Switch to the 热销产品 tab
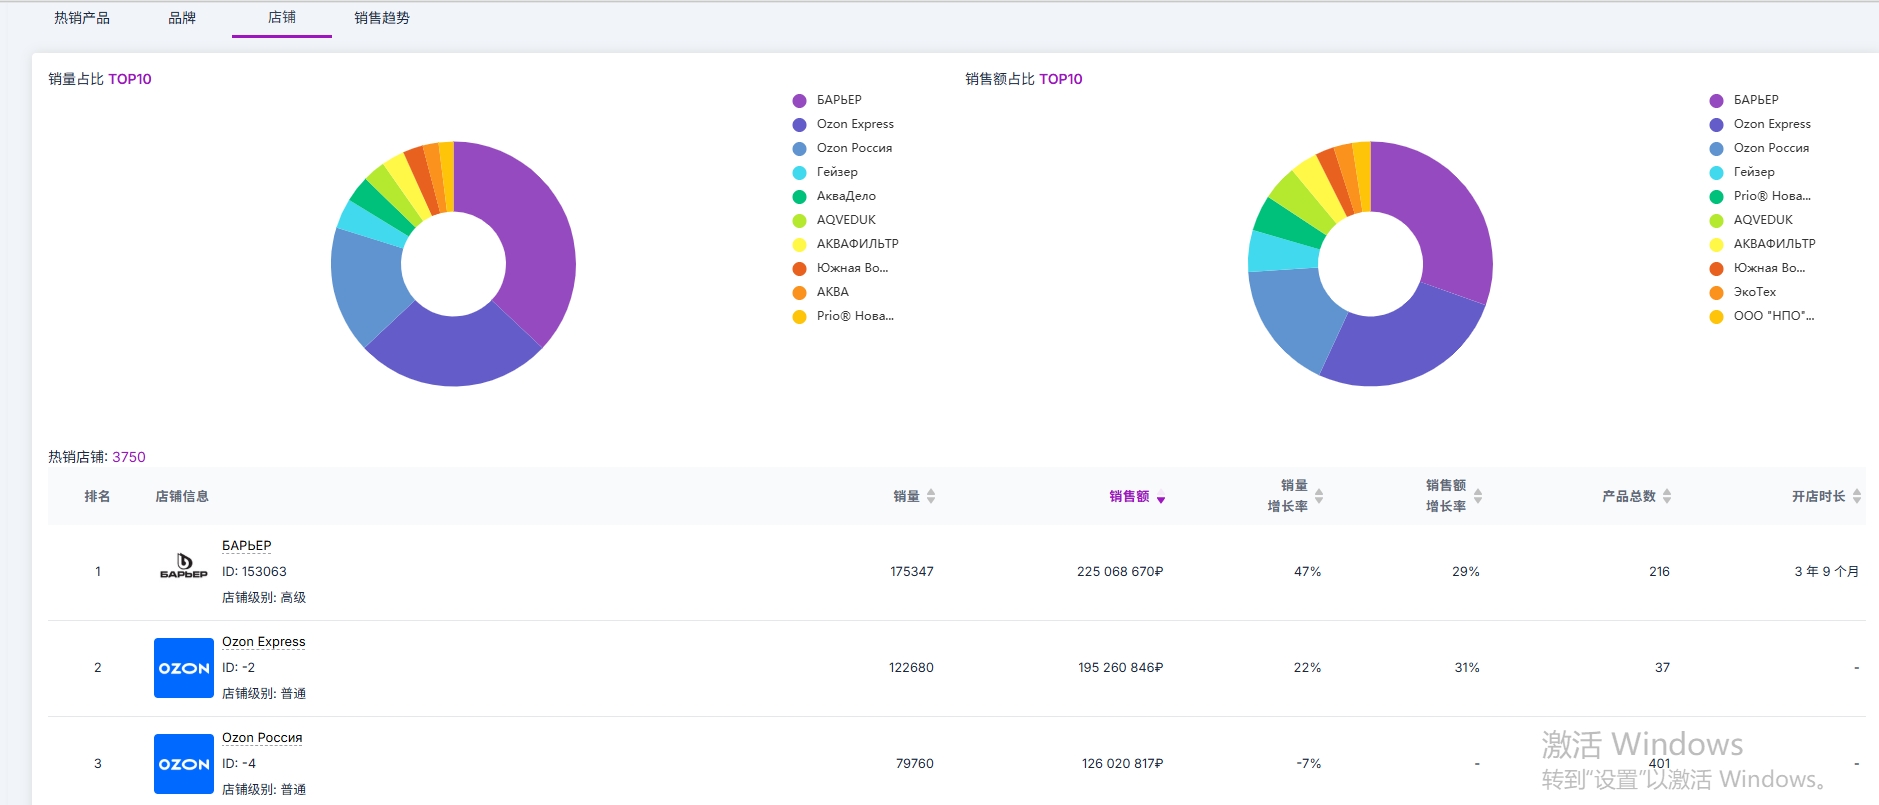This screenshot has height=805, width=1879. coord(82,18)
